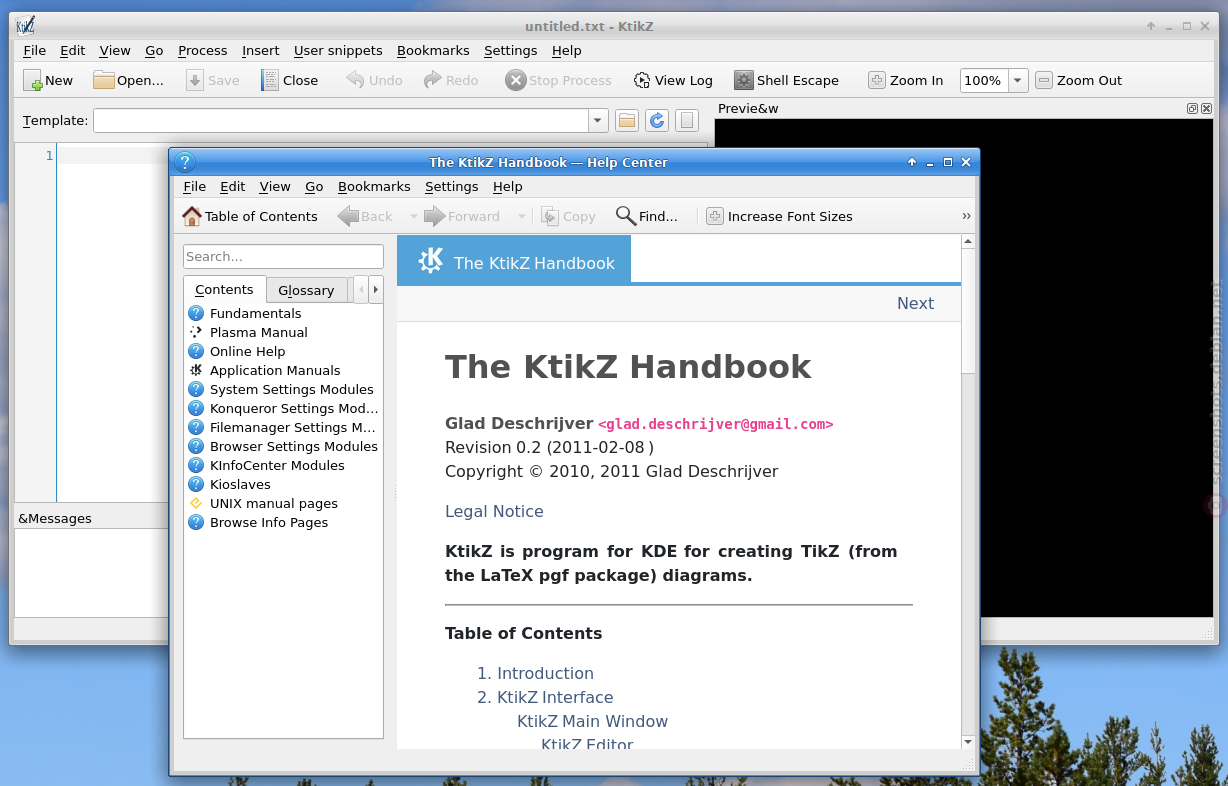The width and height of the screenshot is (1228, 786).
Task: Open the View Log clock icon
Action: [642, 80]
